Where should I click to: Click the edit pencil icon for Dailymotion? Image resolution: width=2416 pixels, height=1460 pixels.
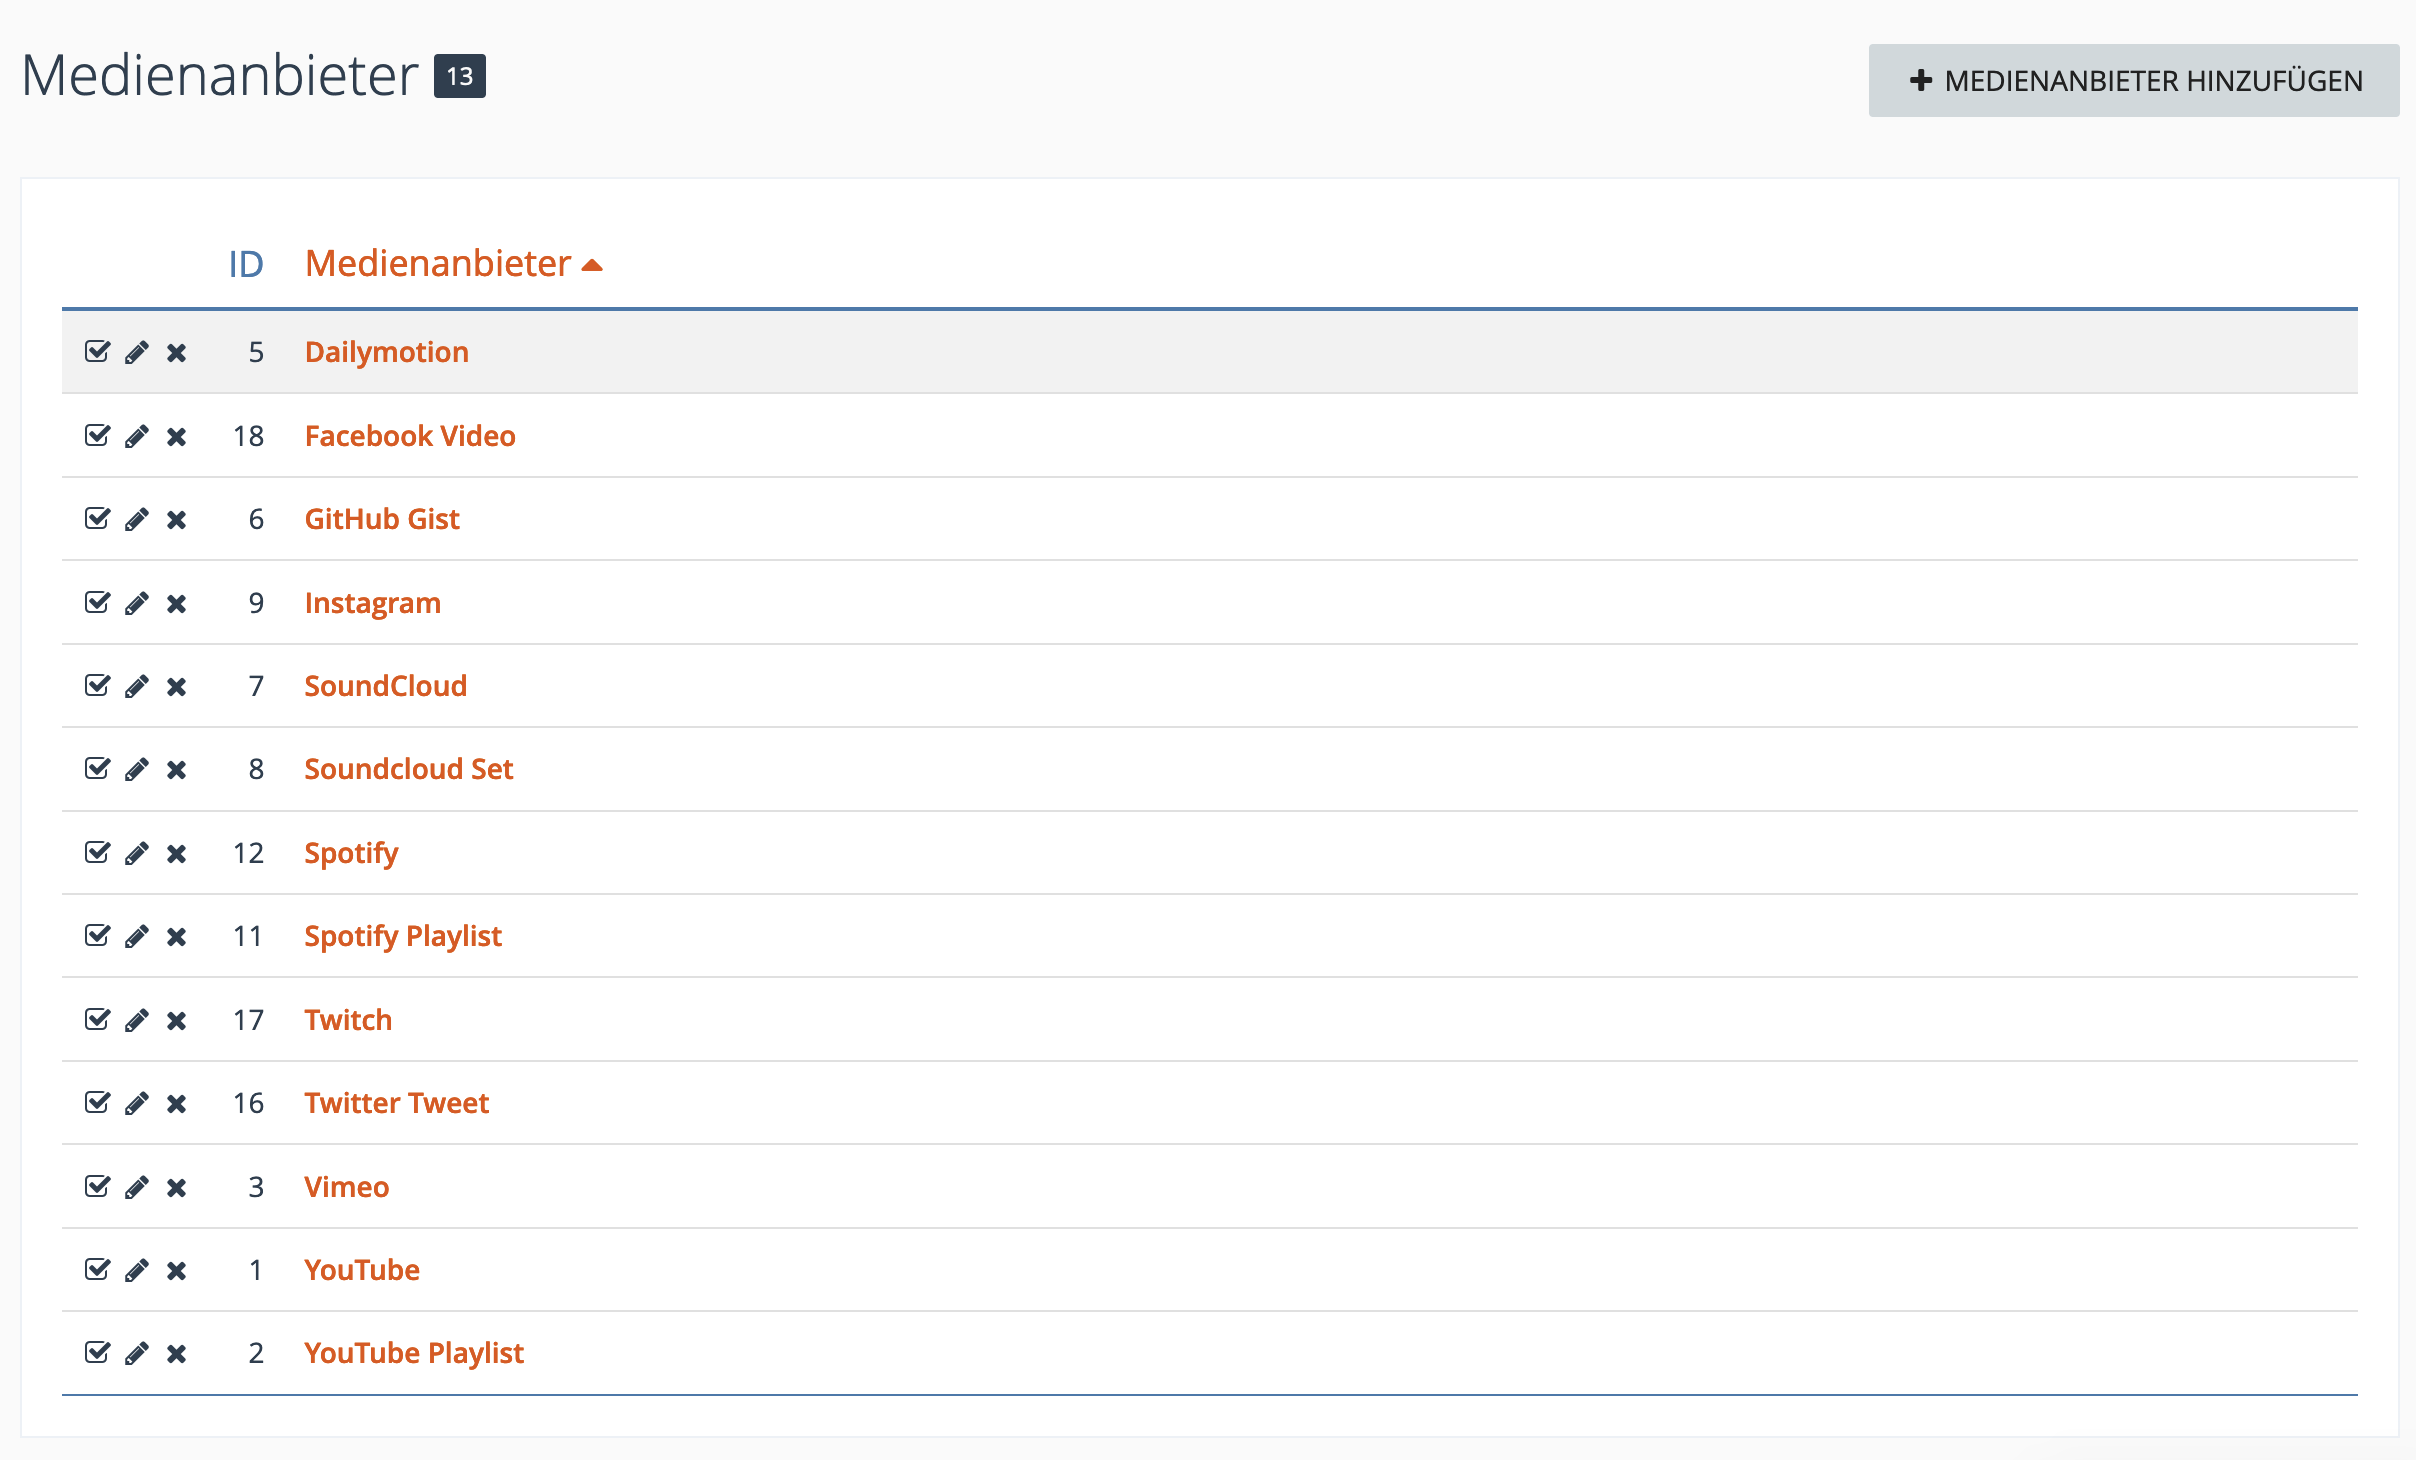(137, 352)
